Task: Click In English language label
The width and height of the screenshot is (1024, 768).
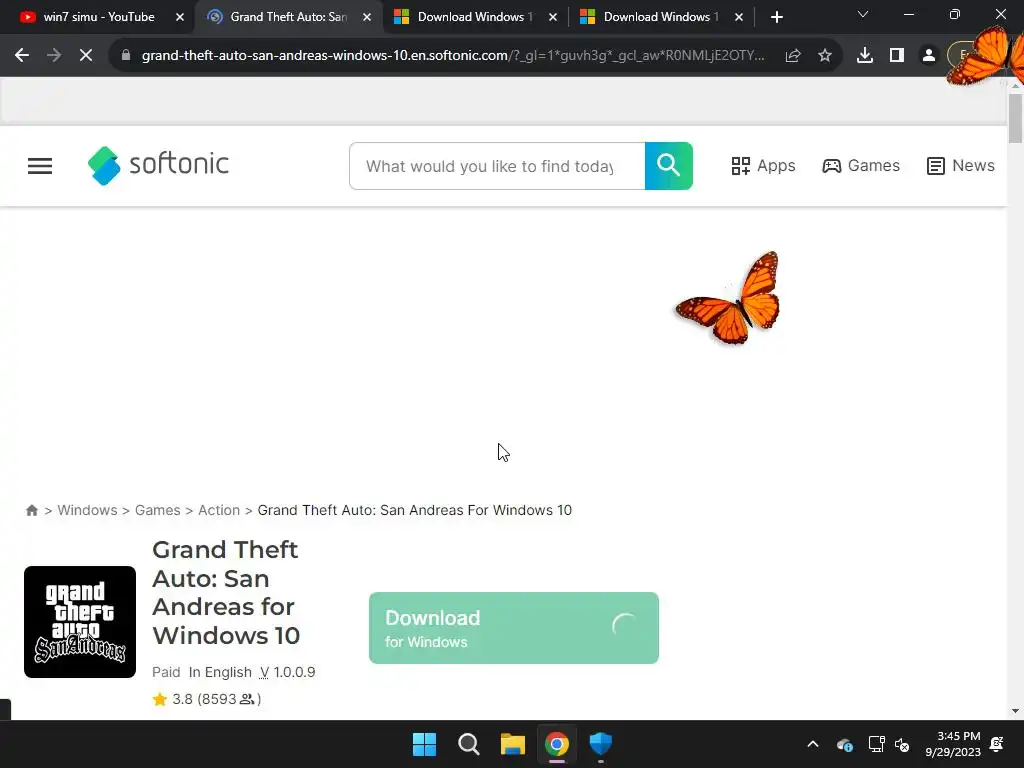Action: point(220,672)
